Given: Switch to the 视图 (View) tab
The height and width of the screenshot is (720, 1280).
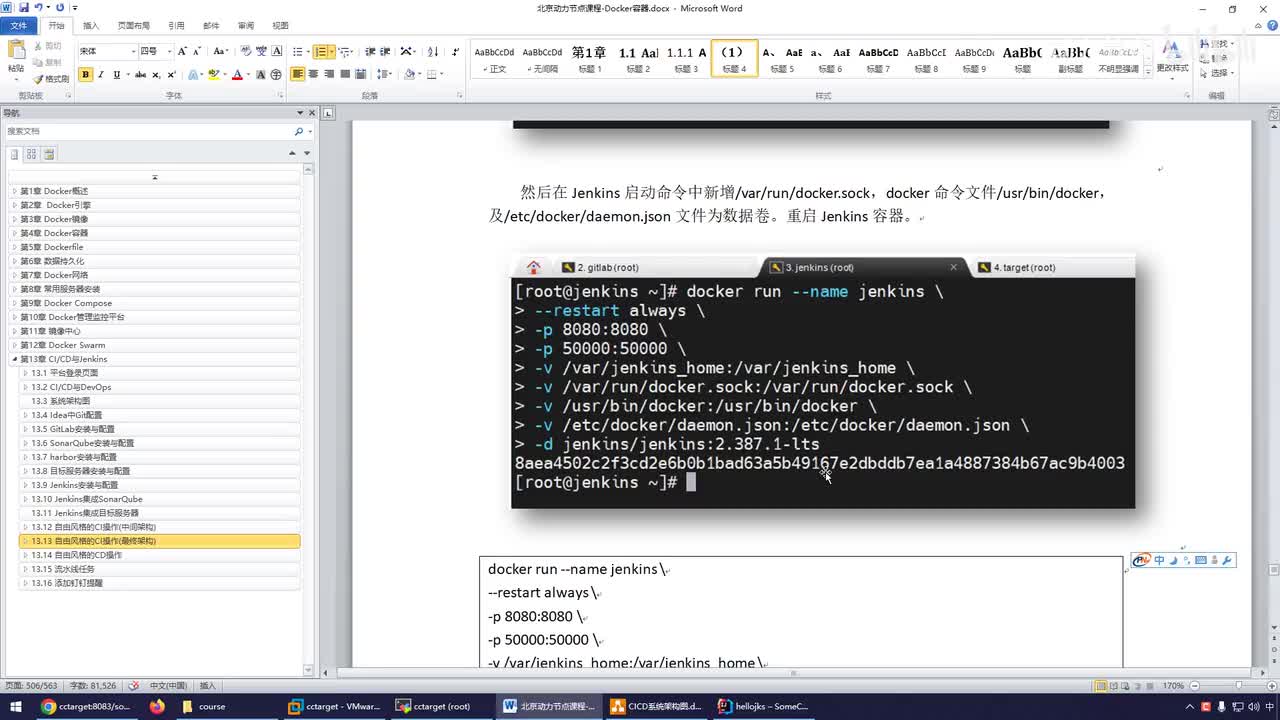Looking at the screenshot, I should (x=280, y=26).
